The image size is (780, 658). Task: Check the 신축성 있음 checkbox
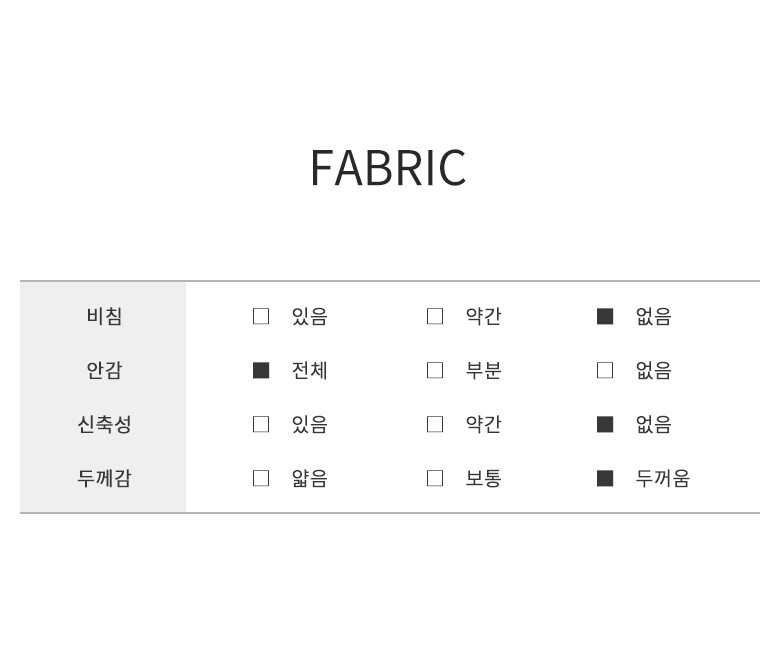[261, 424]
